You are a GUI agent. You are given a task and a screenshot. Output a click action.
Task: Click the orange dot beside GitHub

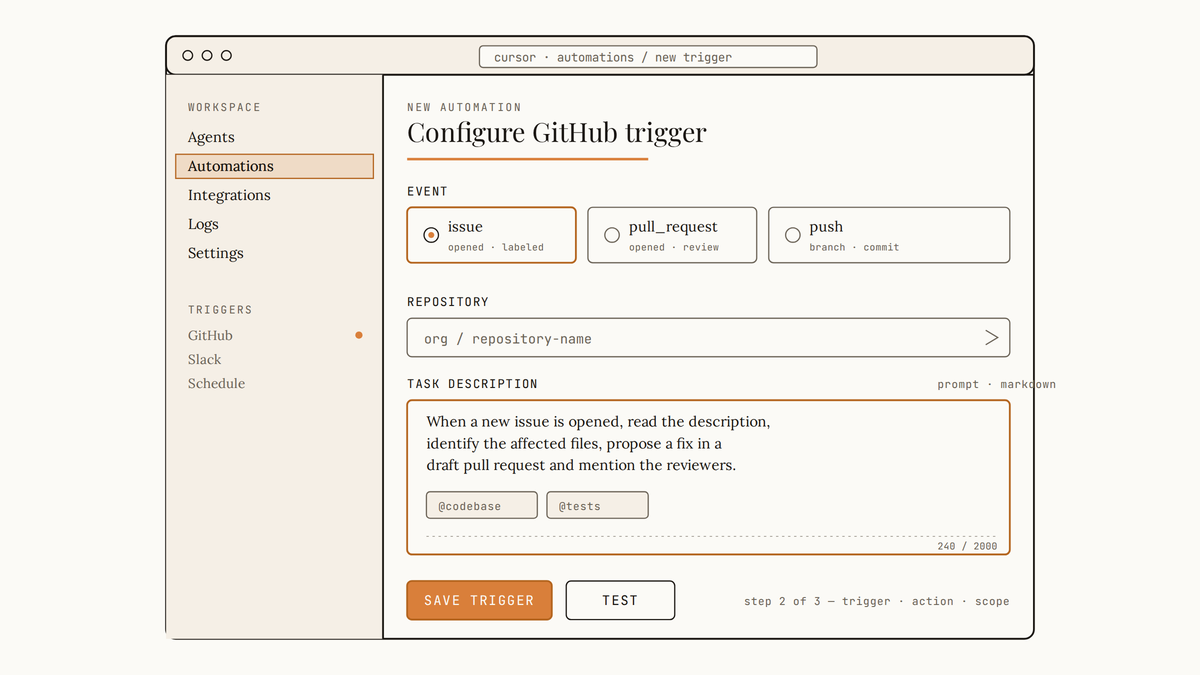[x=359, y=336]
